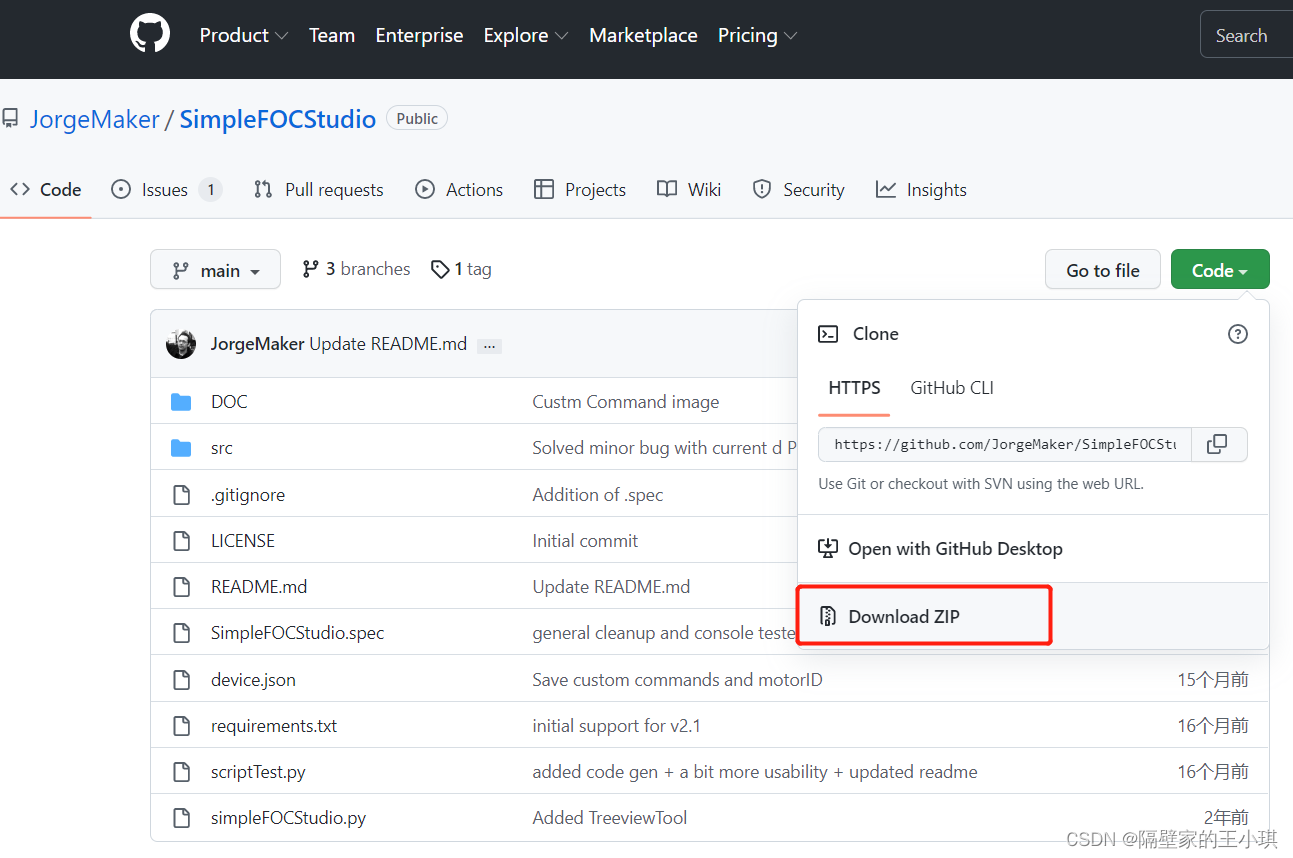The height and width of the screenshot is (858, 1293).
Task: Open the Issues tab
Action: pyautogui.click(x=166, y=190)
